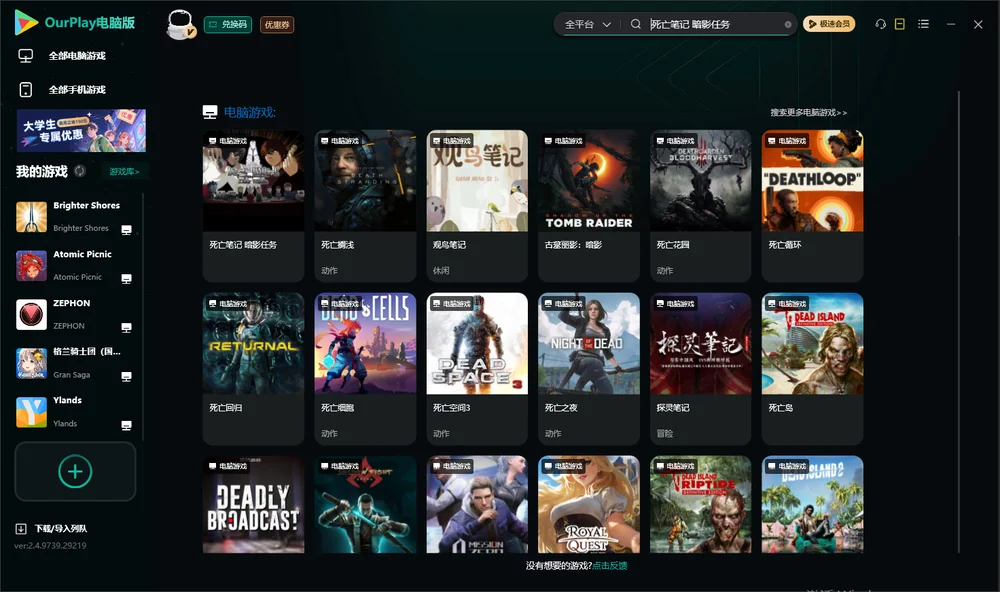This screenshot has height=592, width=1000.
Task: Click the OurPlay logo icon
Action: tap(26, 23)
